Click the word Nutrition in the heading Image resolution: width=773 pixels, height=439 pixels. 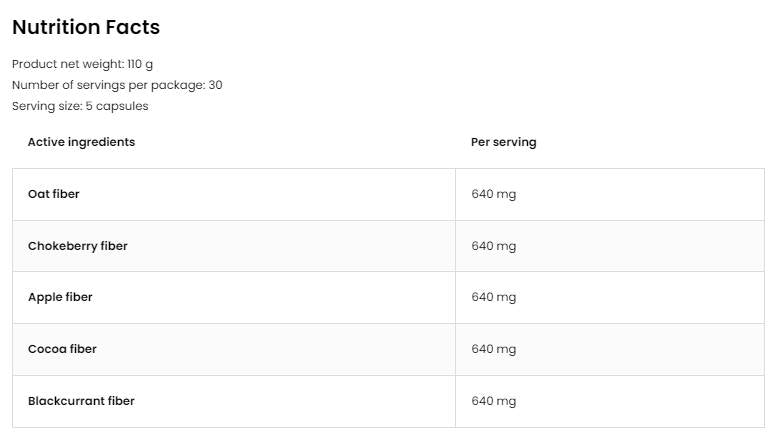(57, 28)
